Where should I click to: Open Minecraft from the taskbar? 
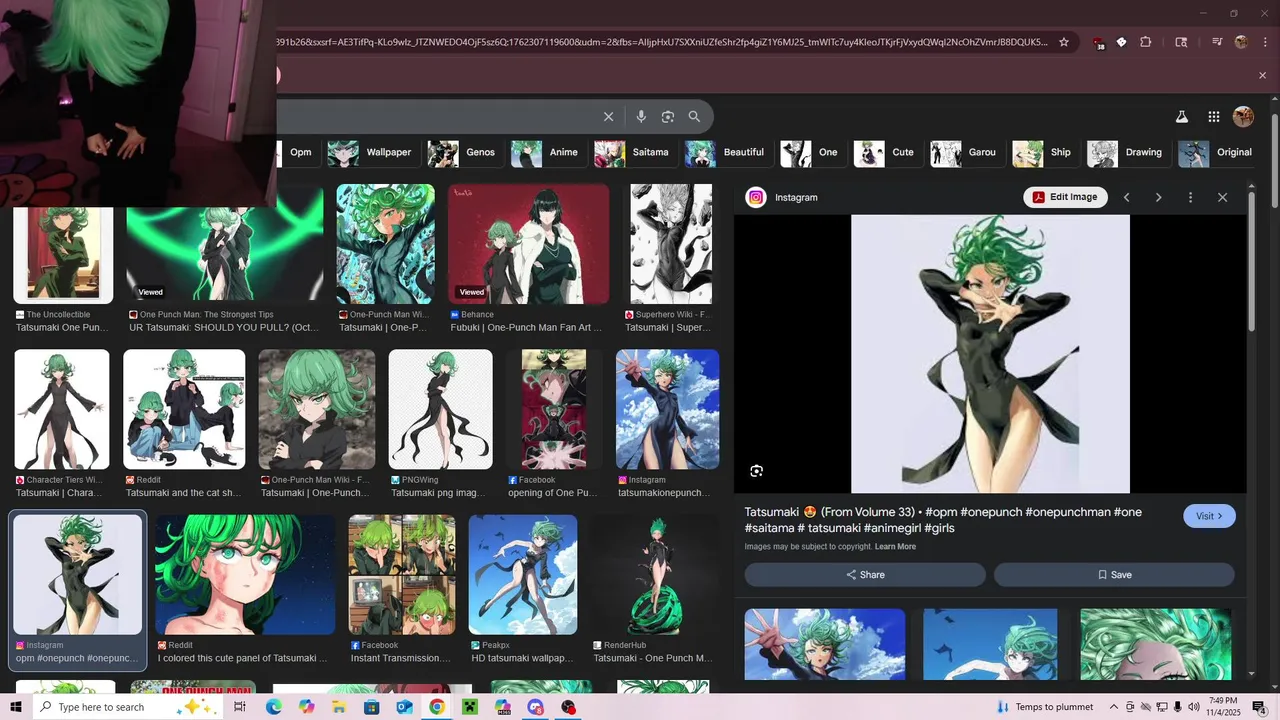tap(470, 707)
